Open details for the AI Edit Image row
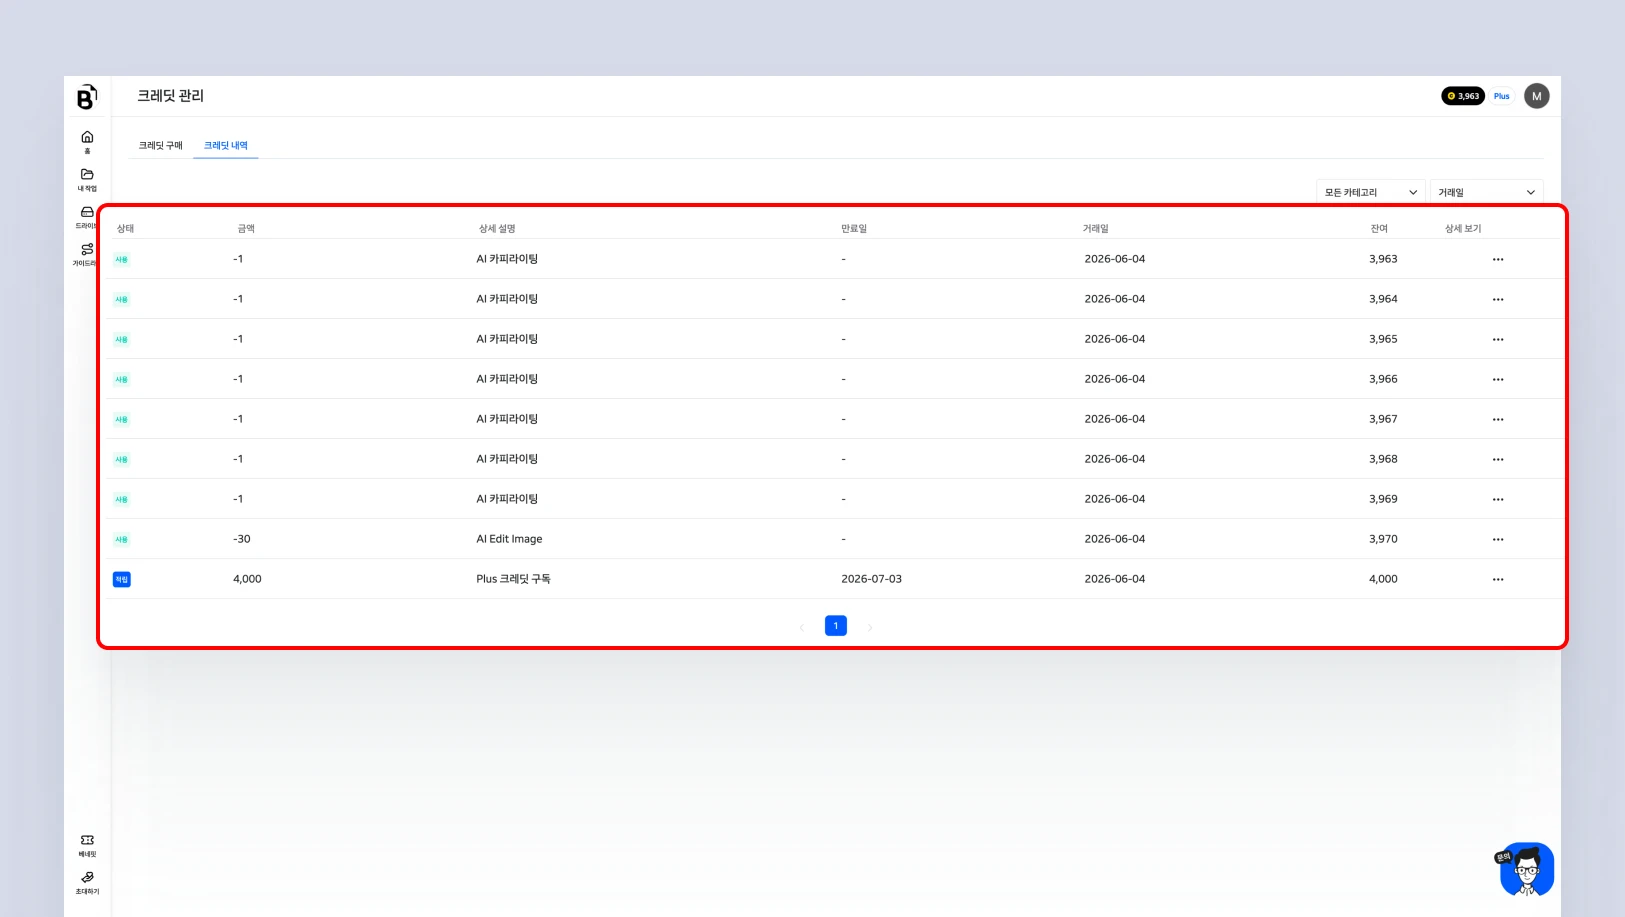 coord(1497,539)
